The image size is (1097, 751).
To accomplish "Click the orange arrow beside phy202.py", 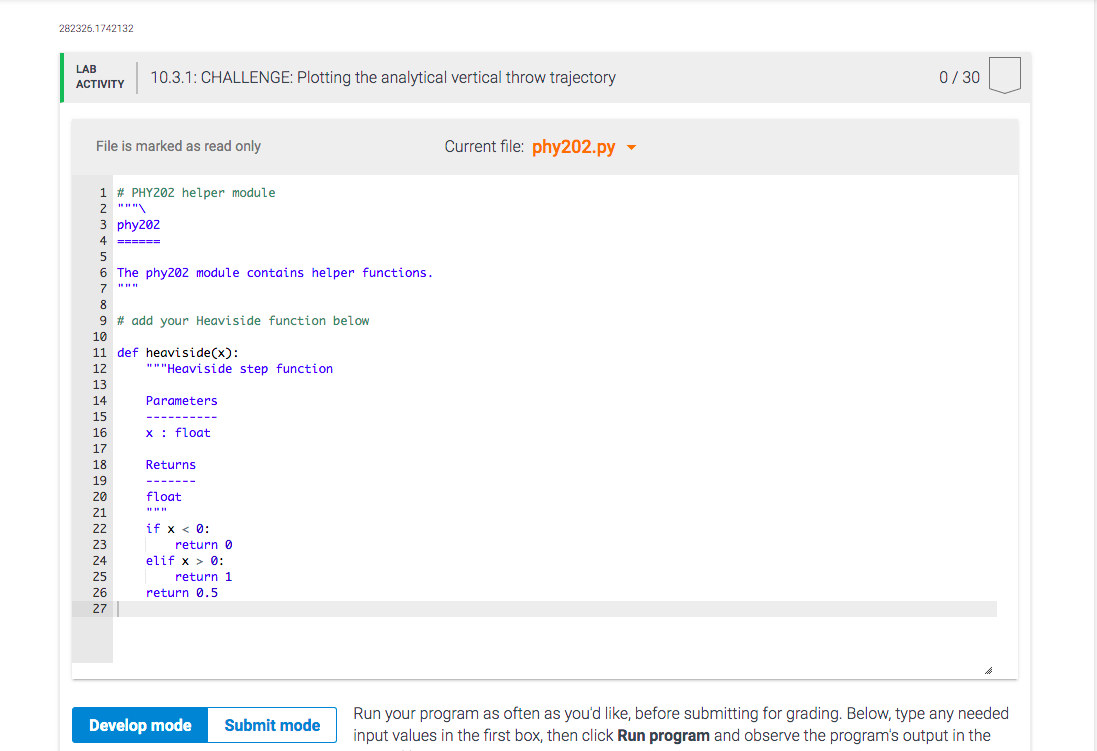I will click(x=630, y=146).
